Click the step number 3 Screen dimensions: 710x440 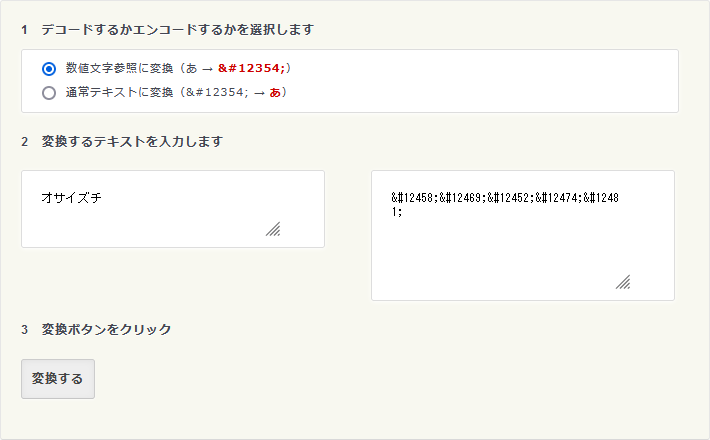coord(24,330)
